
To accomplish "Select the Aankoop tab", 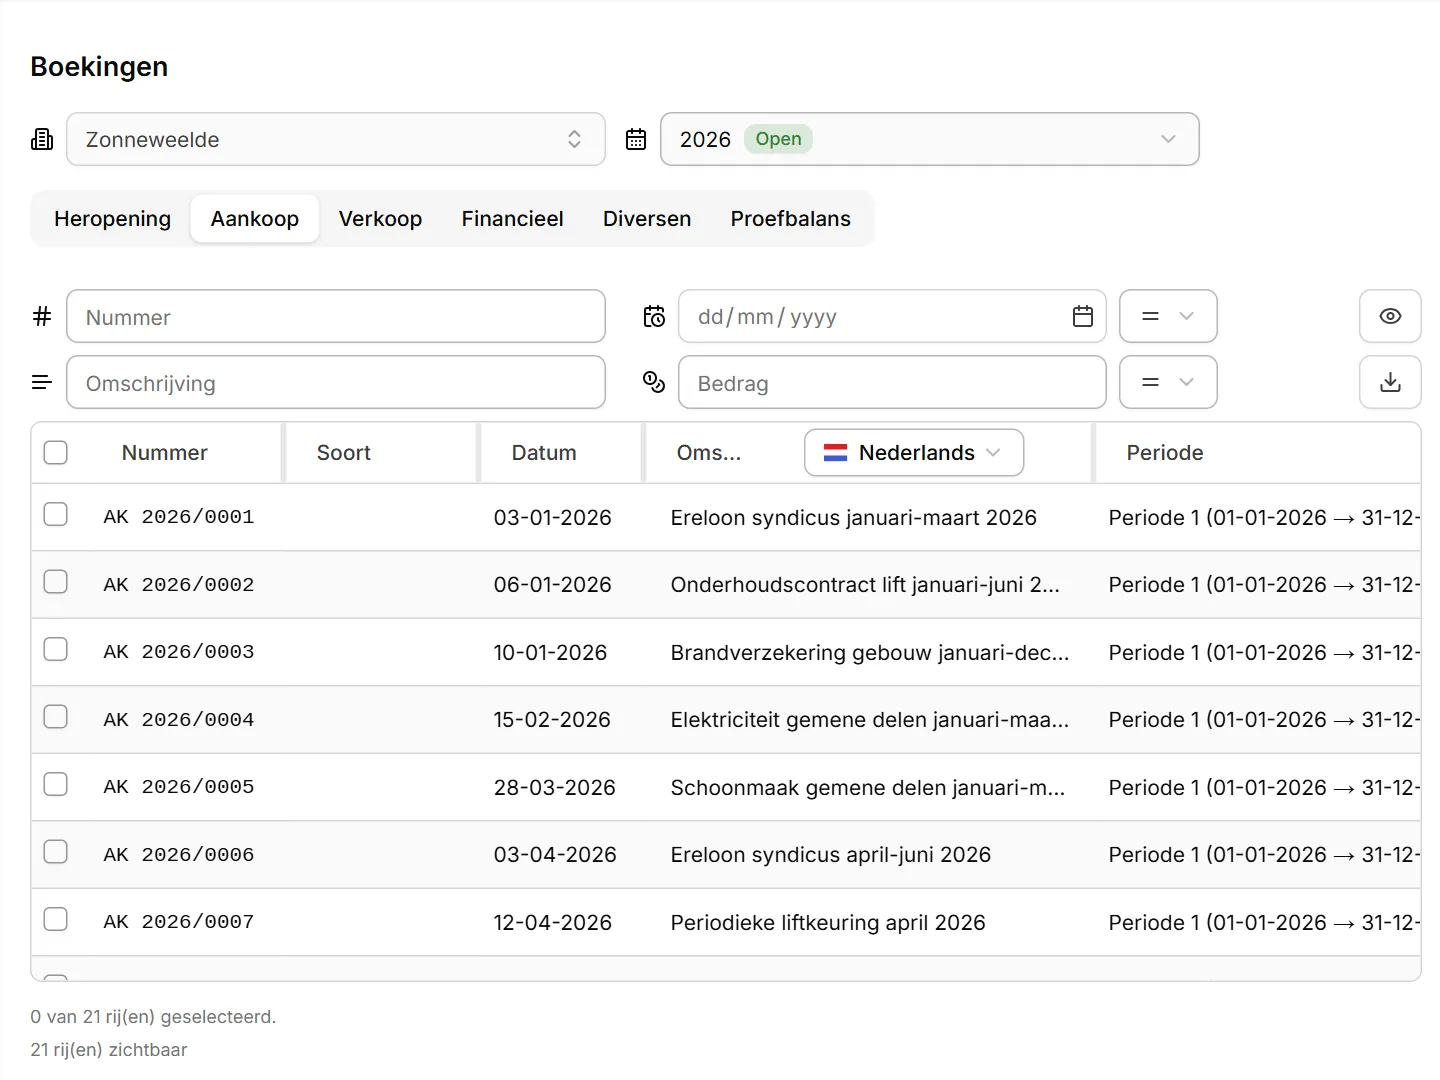I will pyautogui.click(x=255, y=219).
